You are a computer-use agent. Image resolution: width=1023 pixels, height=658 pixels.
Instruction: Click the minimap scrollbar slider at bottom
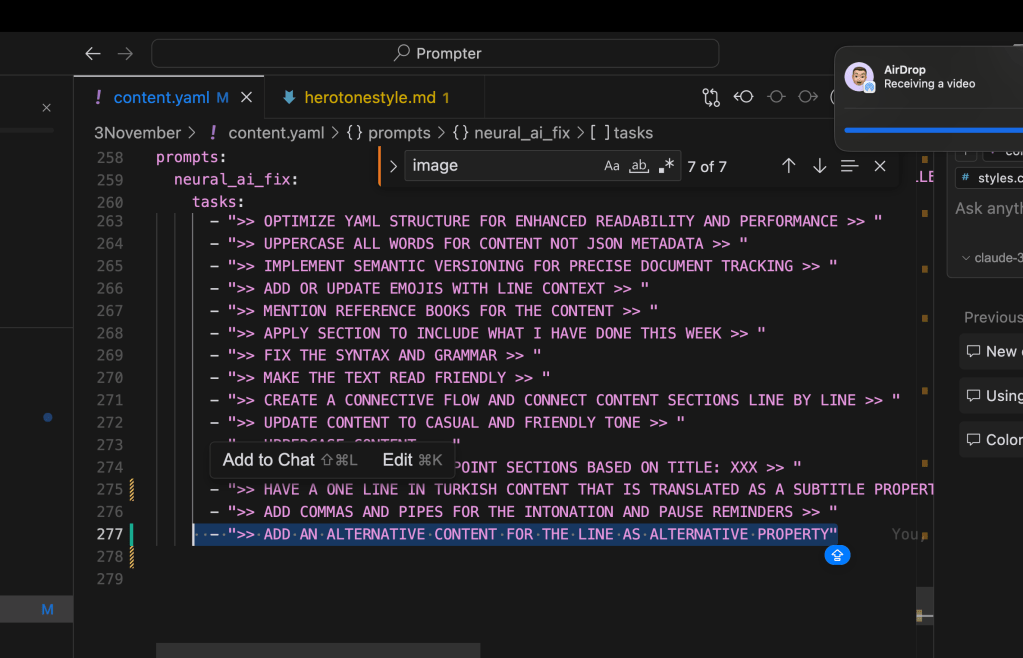click(x=924, y=605)
